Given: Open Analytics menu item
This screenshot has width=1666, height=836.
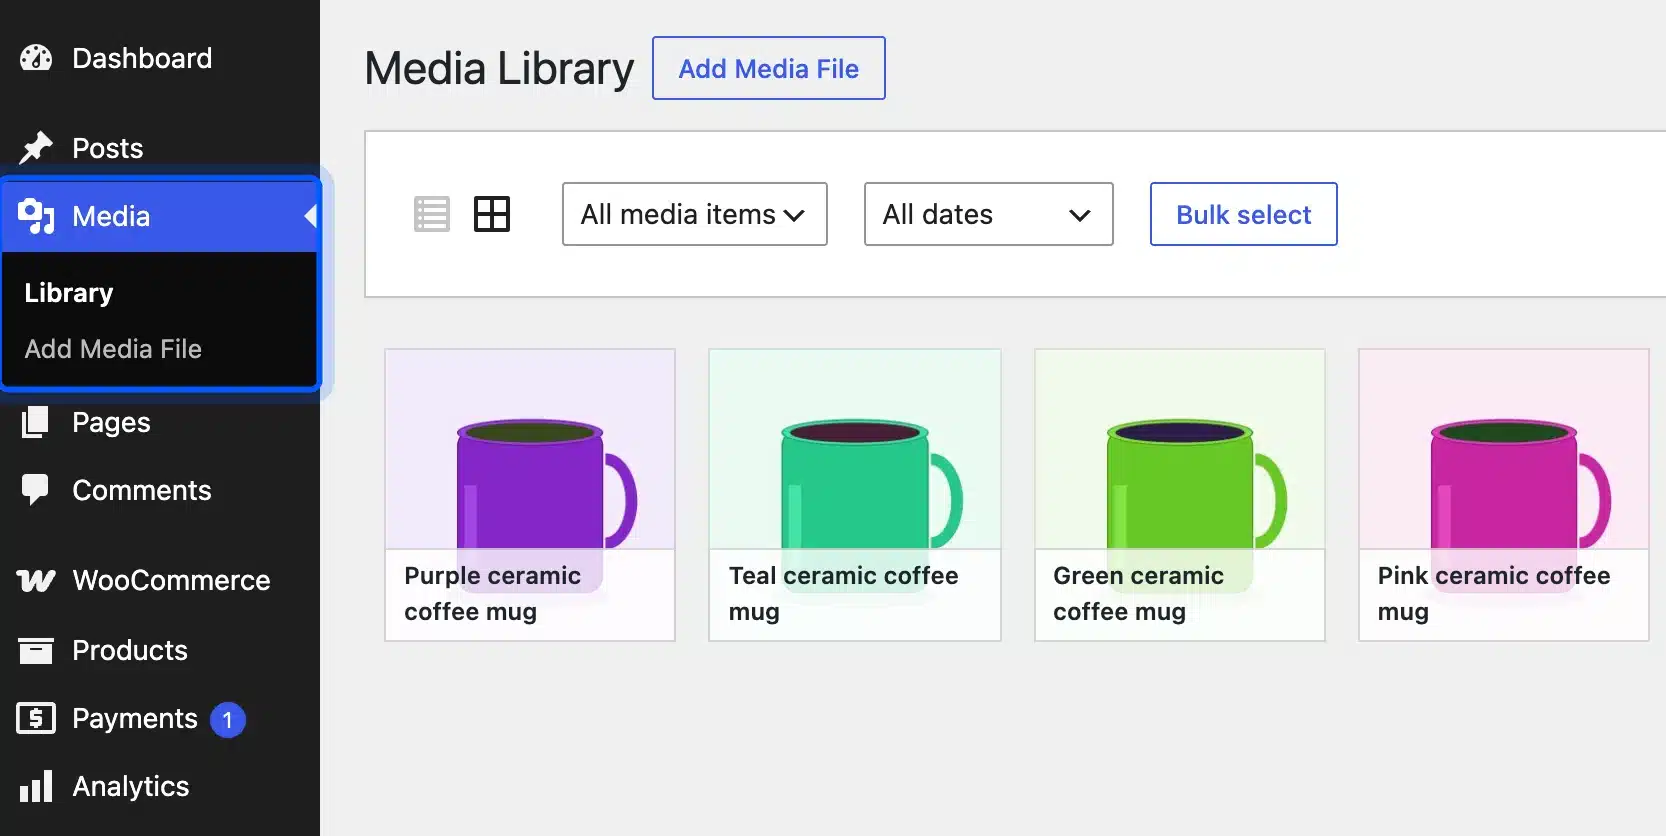Looking at the screenshot, I should point(160,786).
